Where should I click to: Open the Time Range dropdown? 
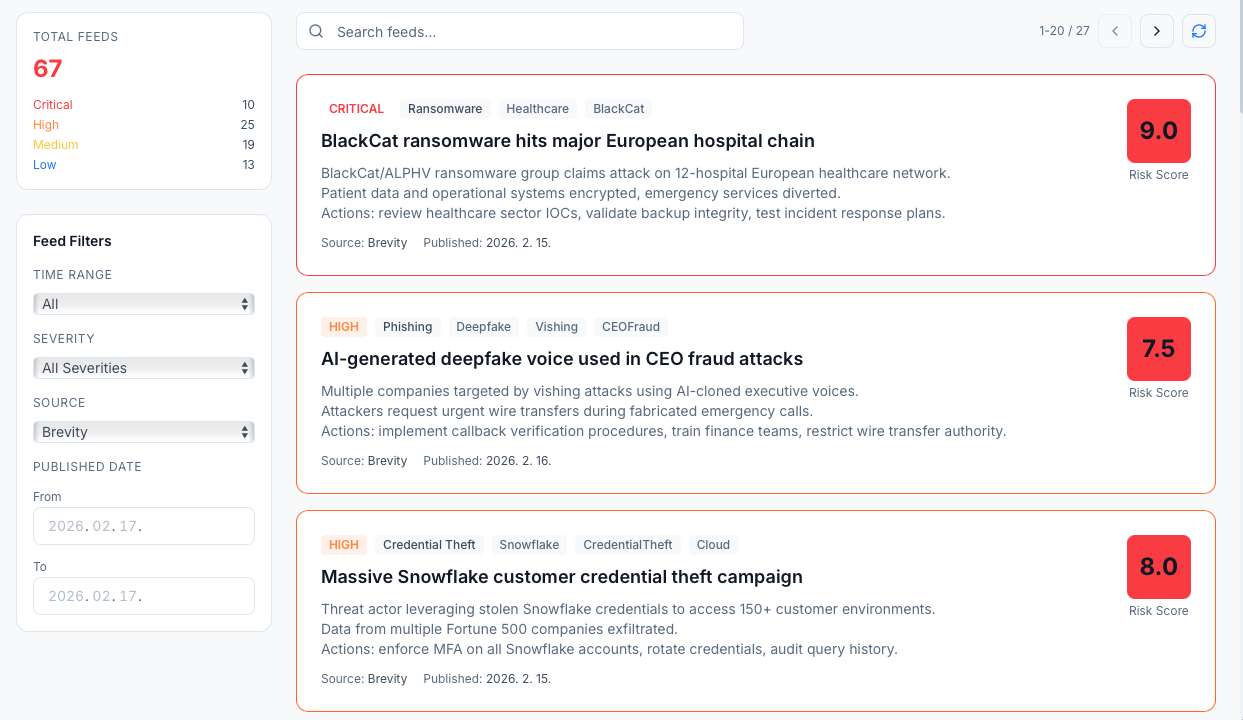(143, 303)
